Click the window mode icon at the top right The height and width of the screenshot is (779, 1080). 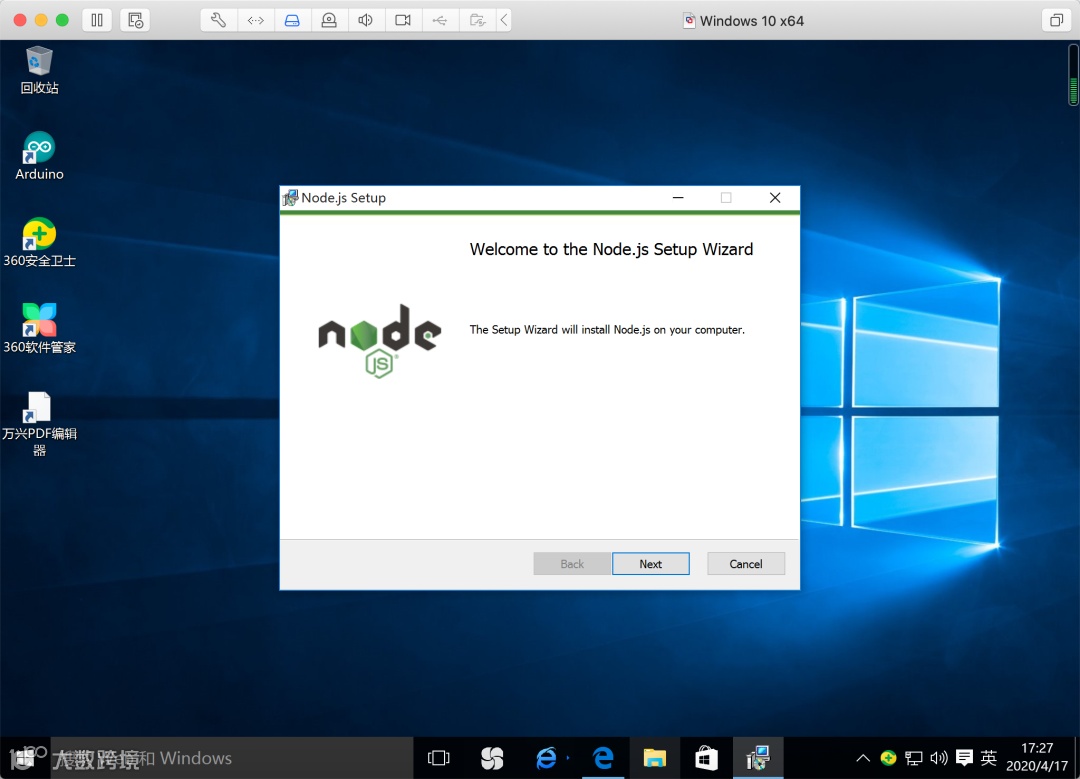click(1056, 20)
